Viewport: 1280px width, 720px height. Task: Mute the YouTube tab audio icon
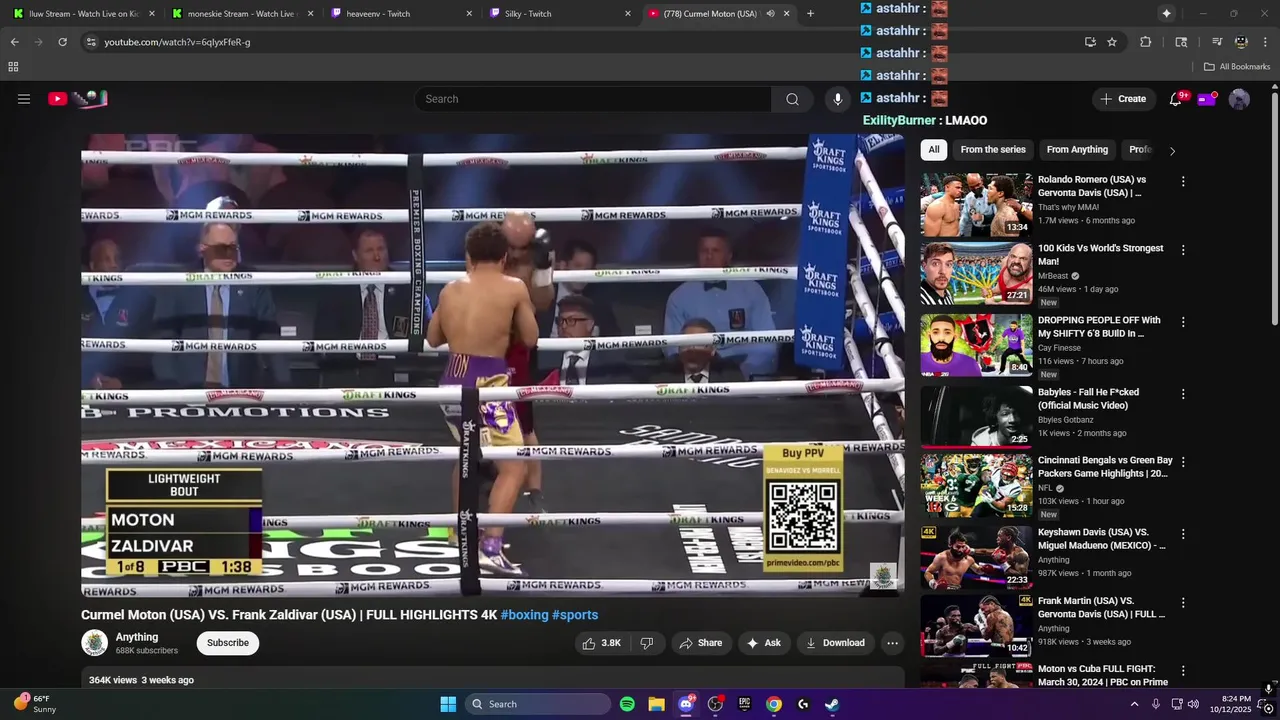point(770,14)
